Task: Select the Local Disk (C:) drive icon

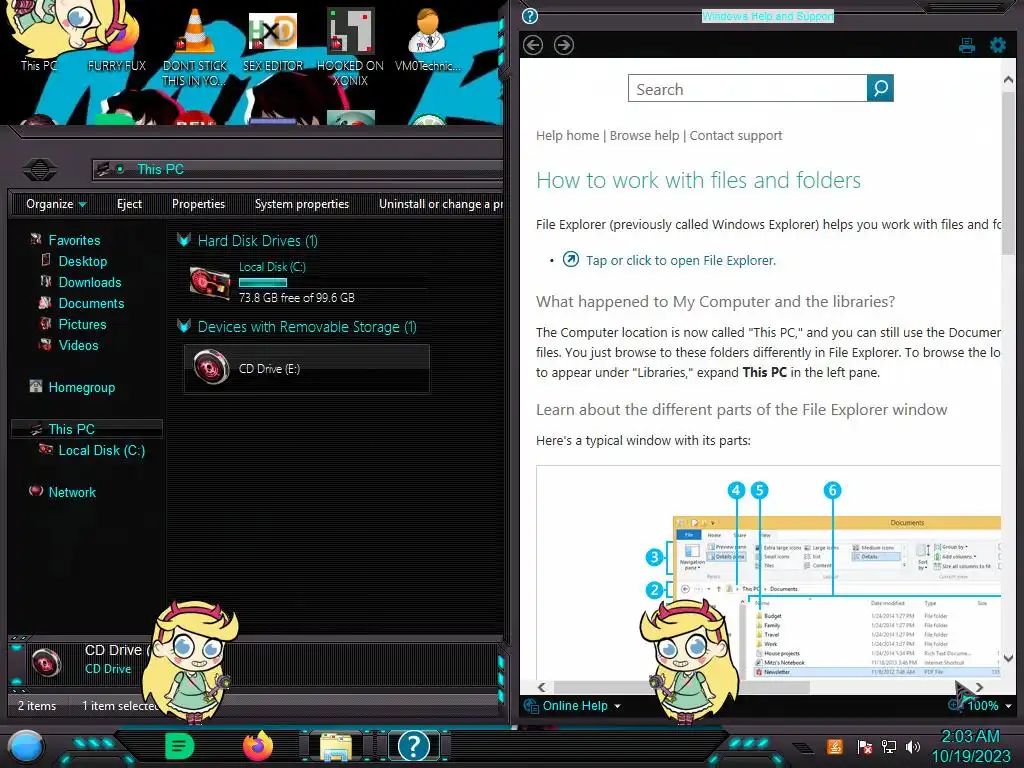Action: 210,282
